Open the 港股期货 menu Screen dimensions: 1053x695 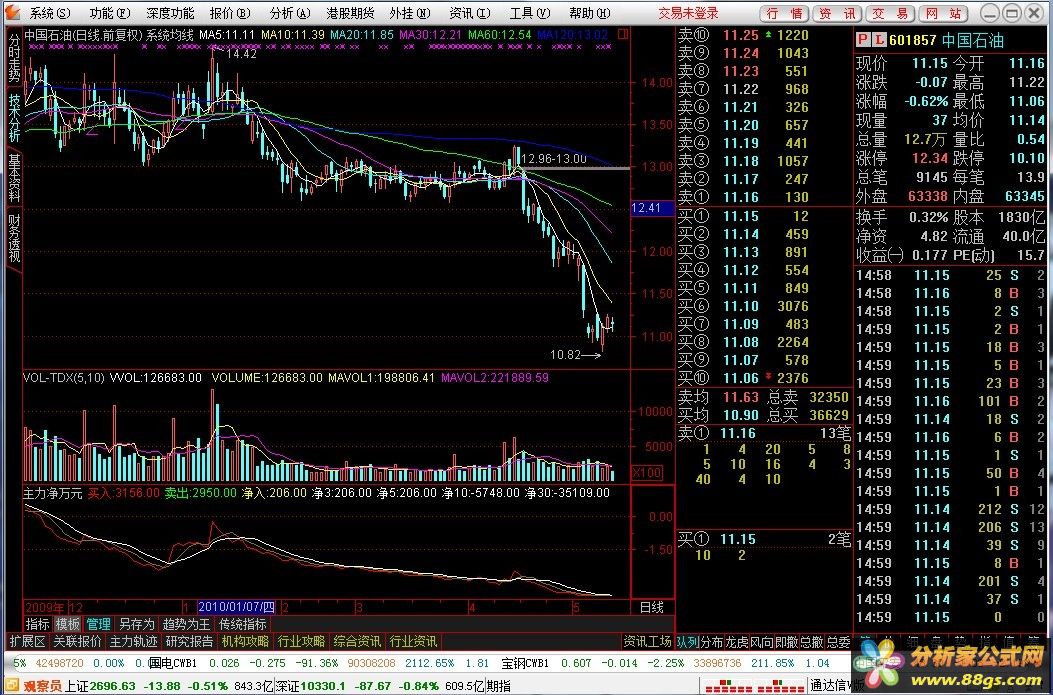click(x=350, y=13)
